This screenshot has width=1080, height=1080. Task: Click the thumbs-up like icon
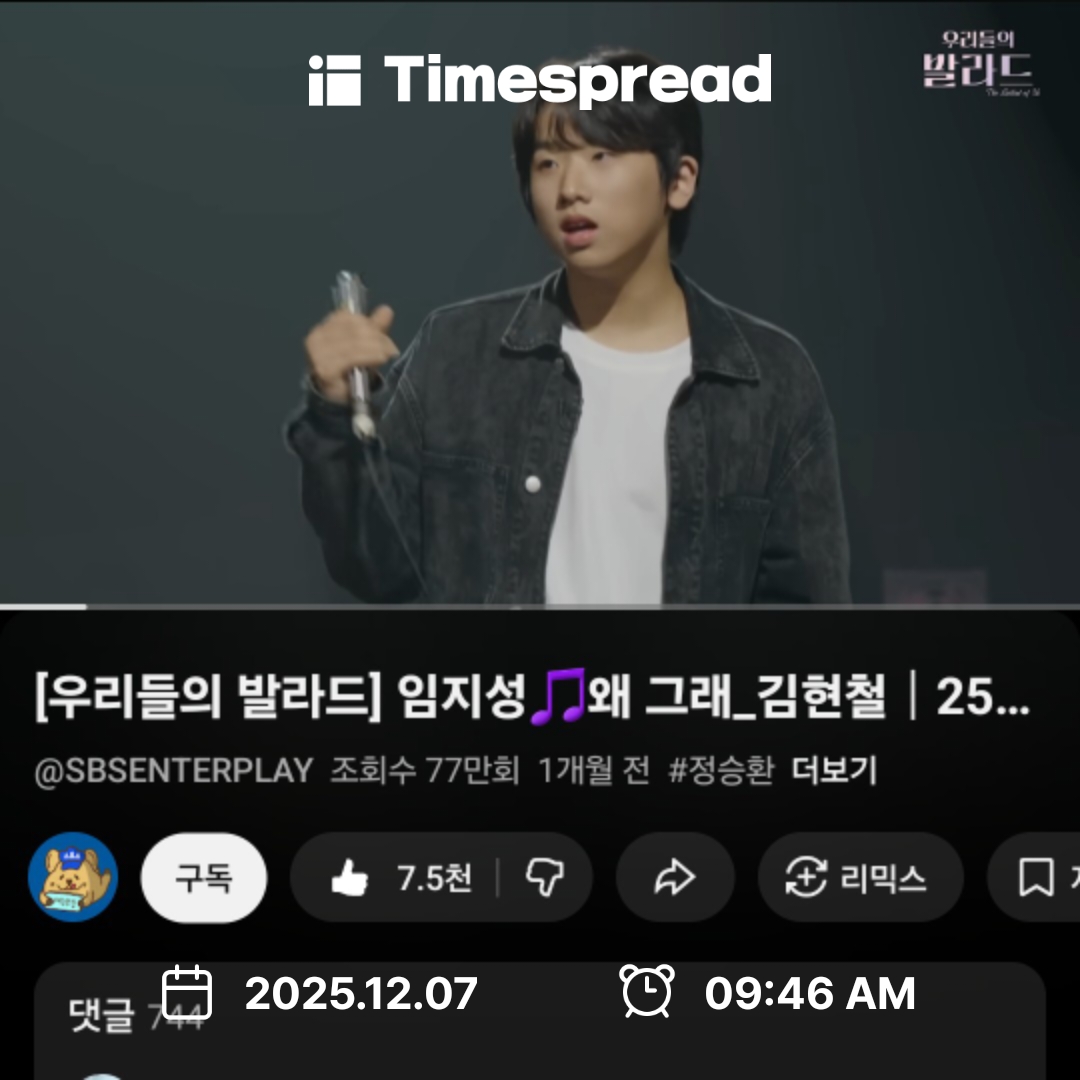point(349,878)
